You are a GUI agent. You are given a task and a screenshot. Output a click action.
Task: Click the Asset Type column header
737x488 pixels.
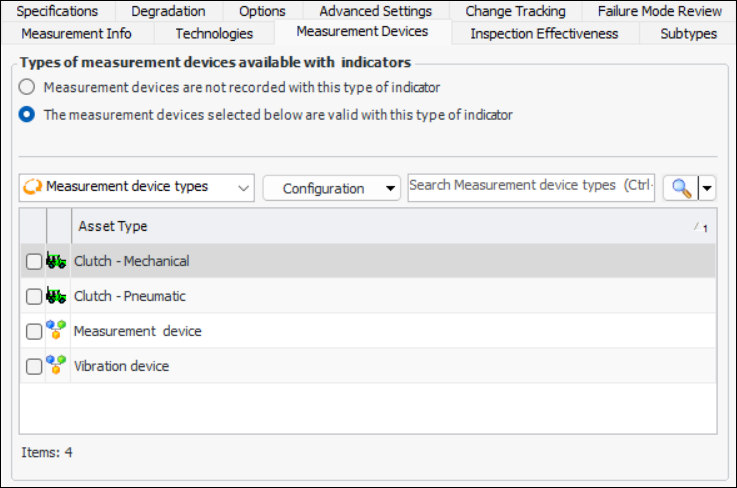pyautogui.click(x=380, y=227)
